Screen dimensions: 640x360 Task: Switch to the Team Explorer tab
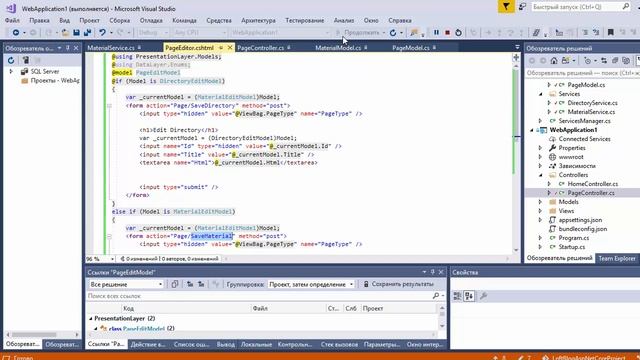point(617,258)
